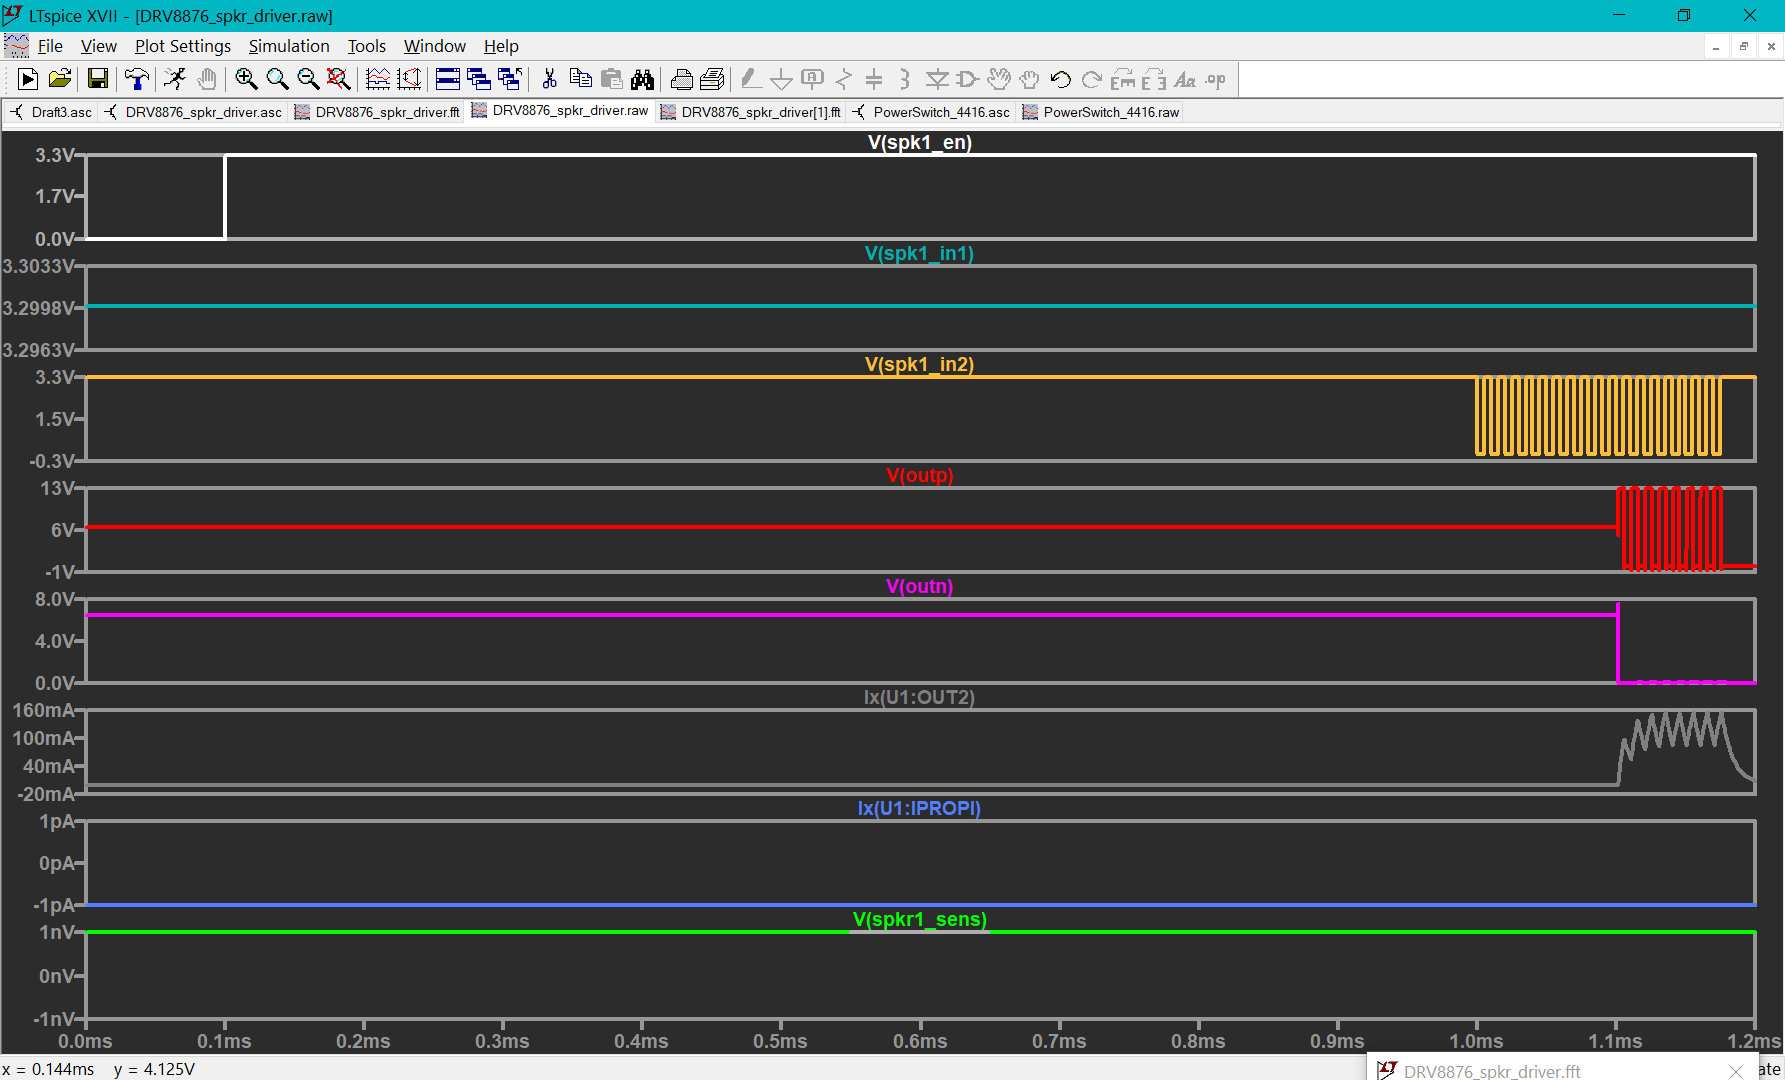Click the New Schematic toolbar icon
The height and width of the screenshot is (1080, 1785).
(28, 79)
